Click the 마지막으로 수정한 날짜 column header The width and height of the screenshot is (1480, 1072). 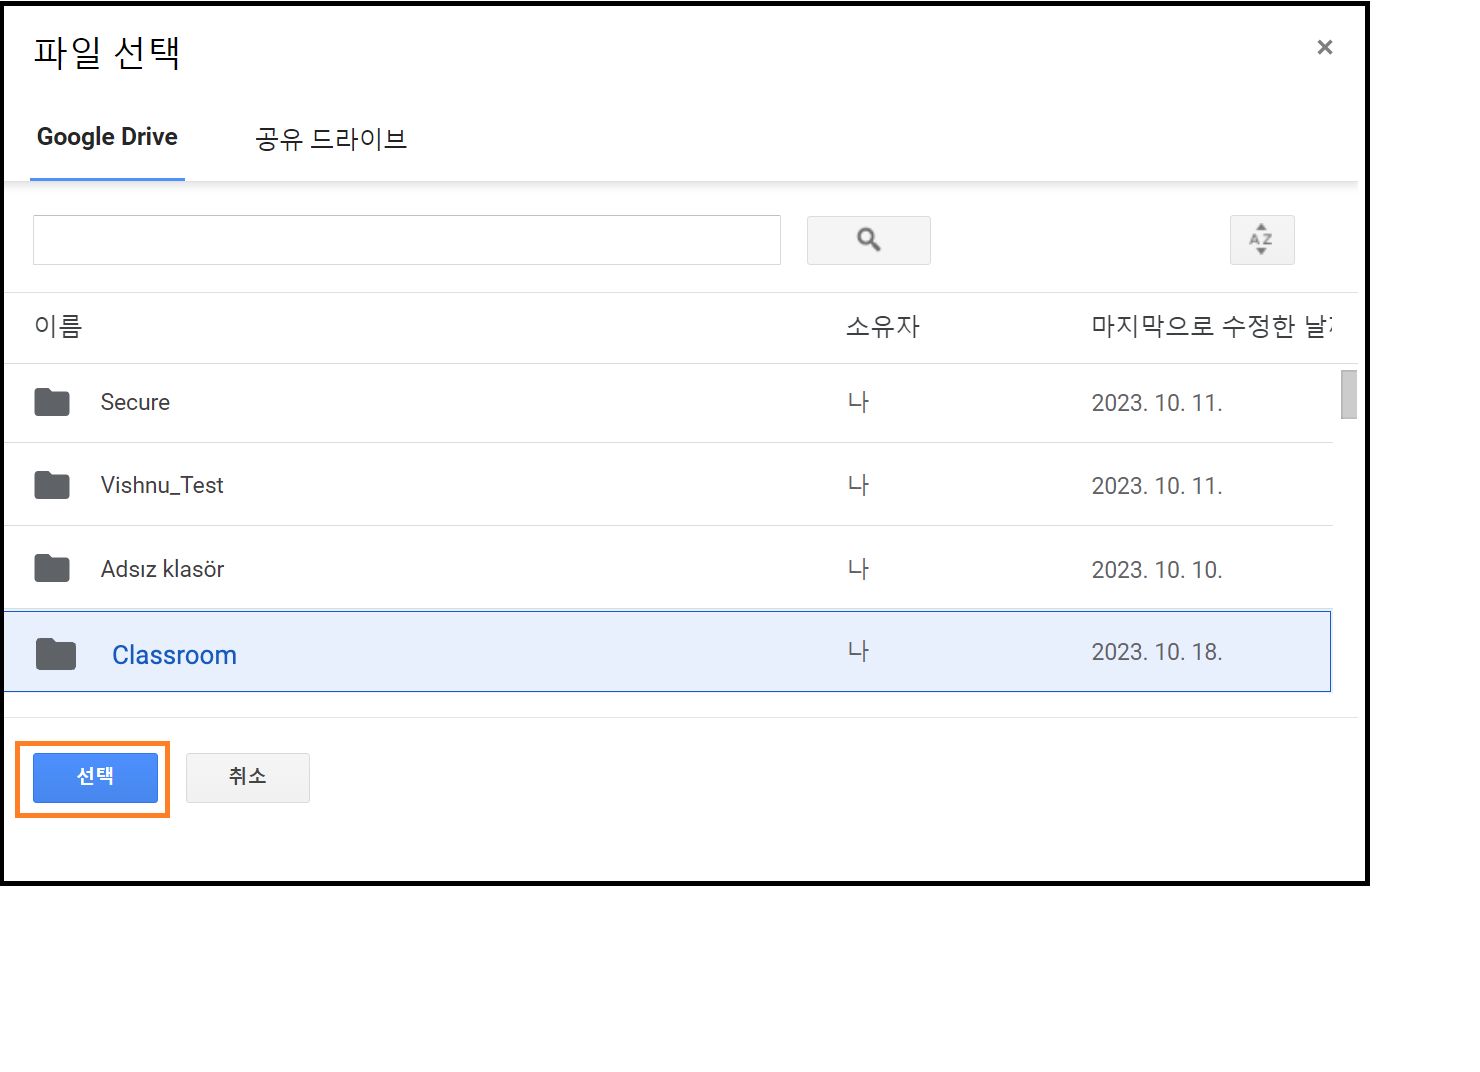click(x=1211, y=326)
